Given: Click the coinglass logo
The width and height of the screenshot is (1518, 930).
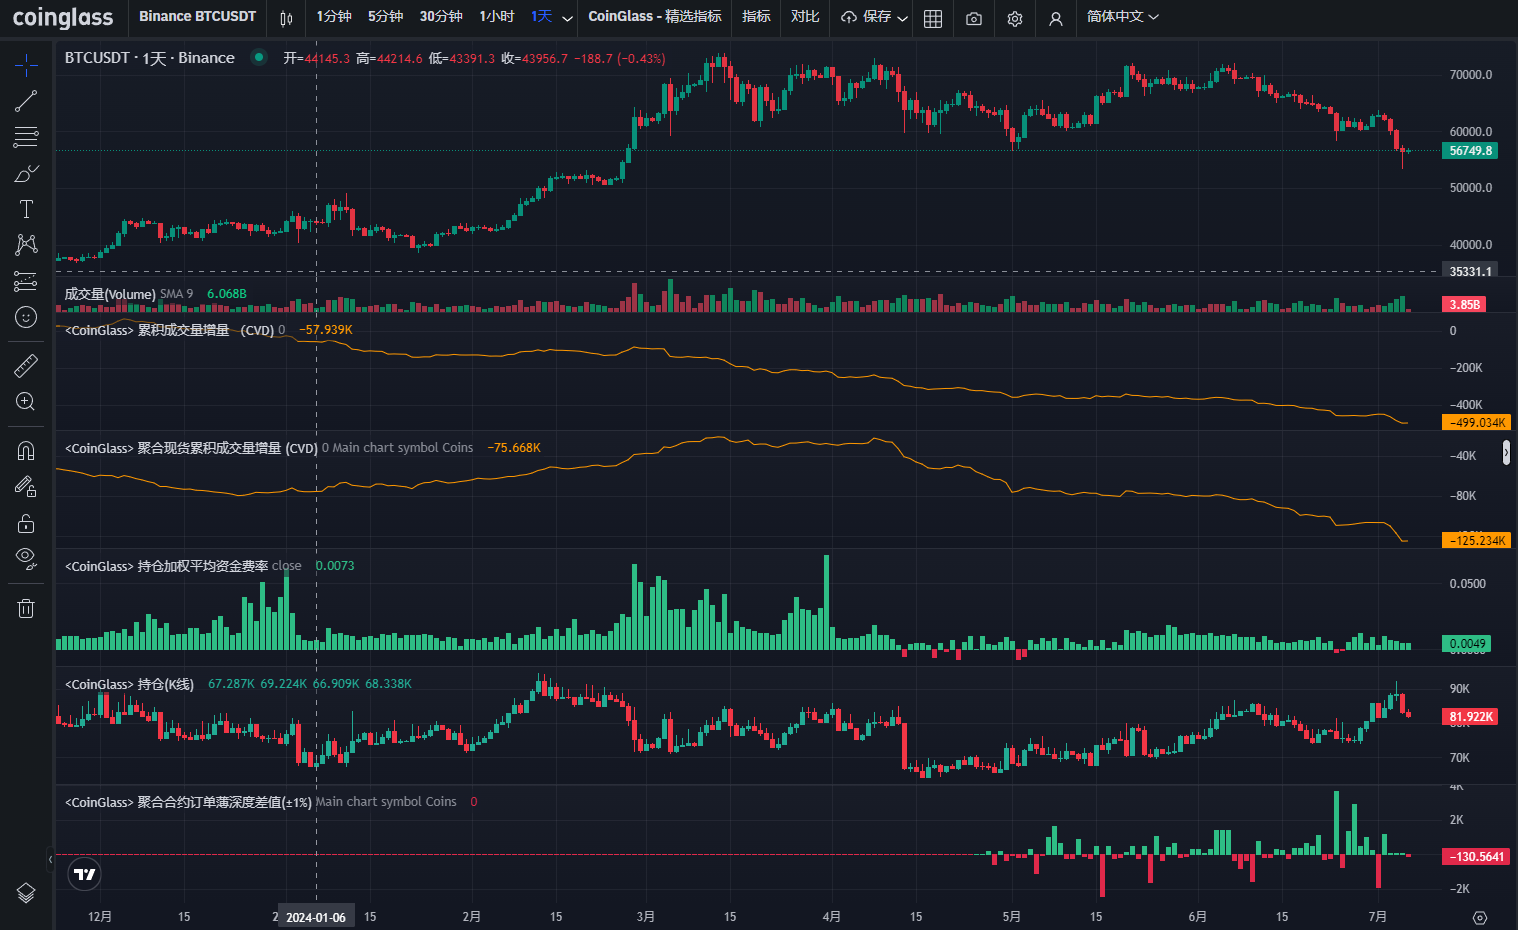Looking at the screenshot, I should click(x=63, y=17).
